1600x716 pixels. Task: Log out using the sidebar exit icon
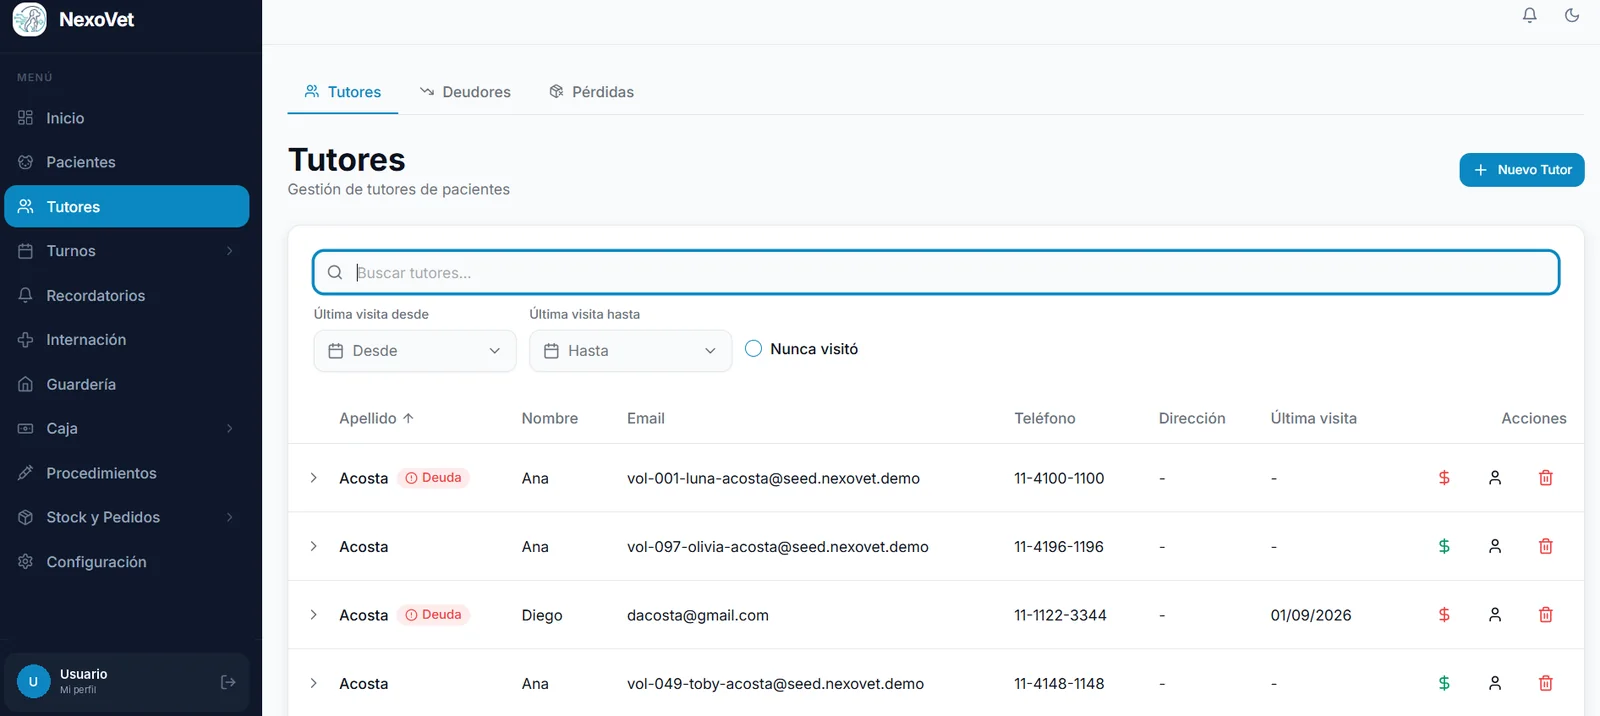point(228,682)
